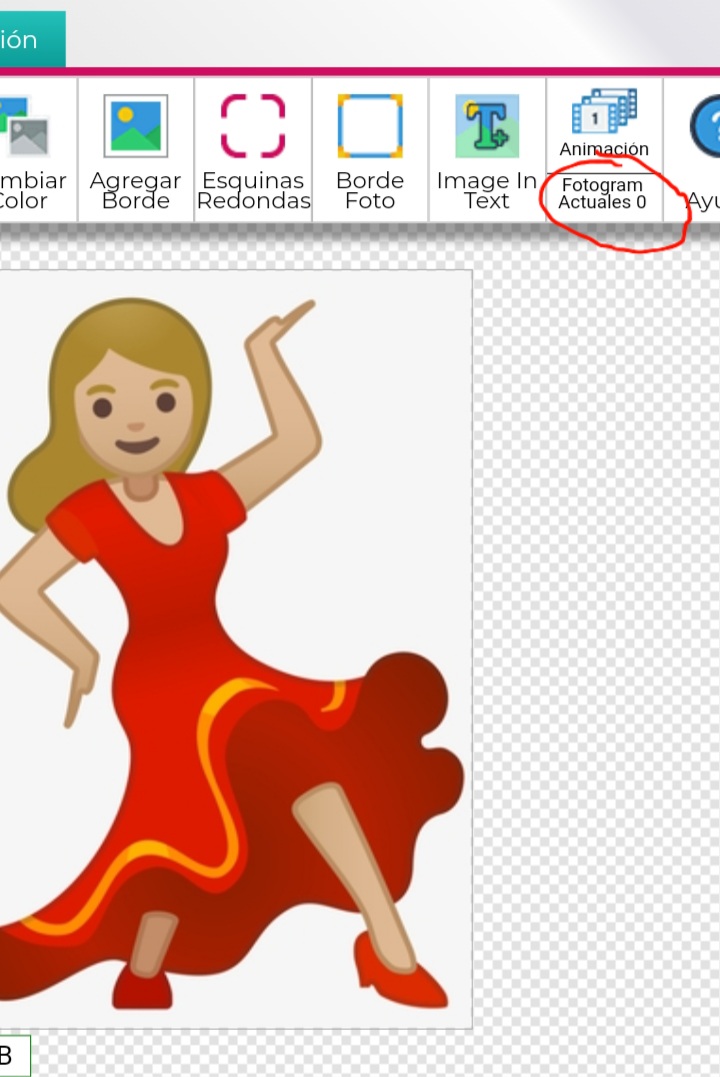Click the 'Animación' text label

[x=604, y=149]
